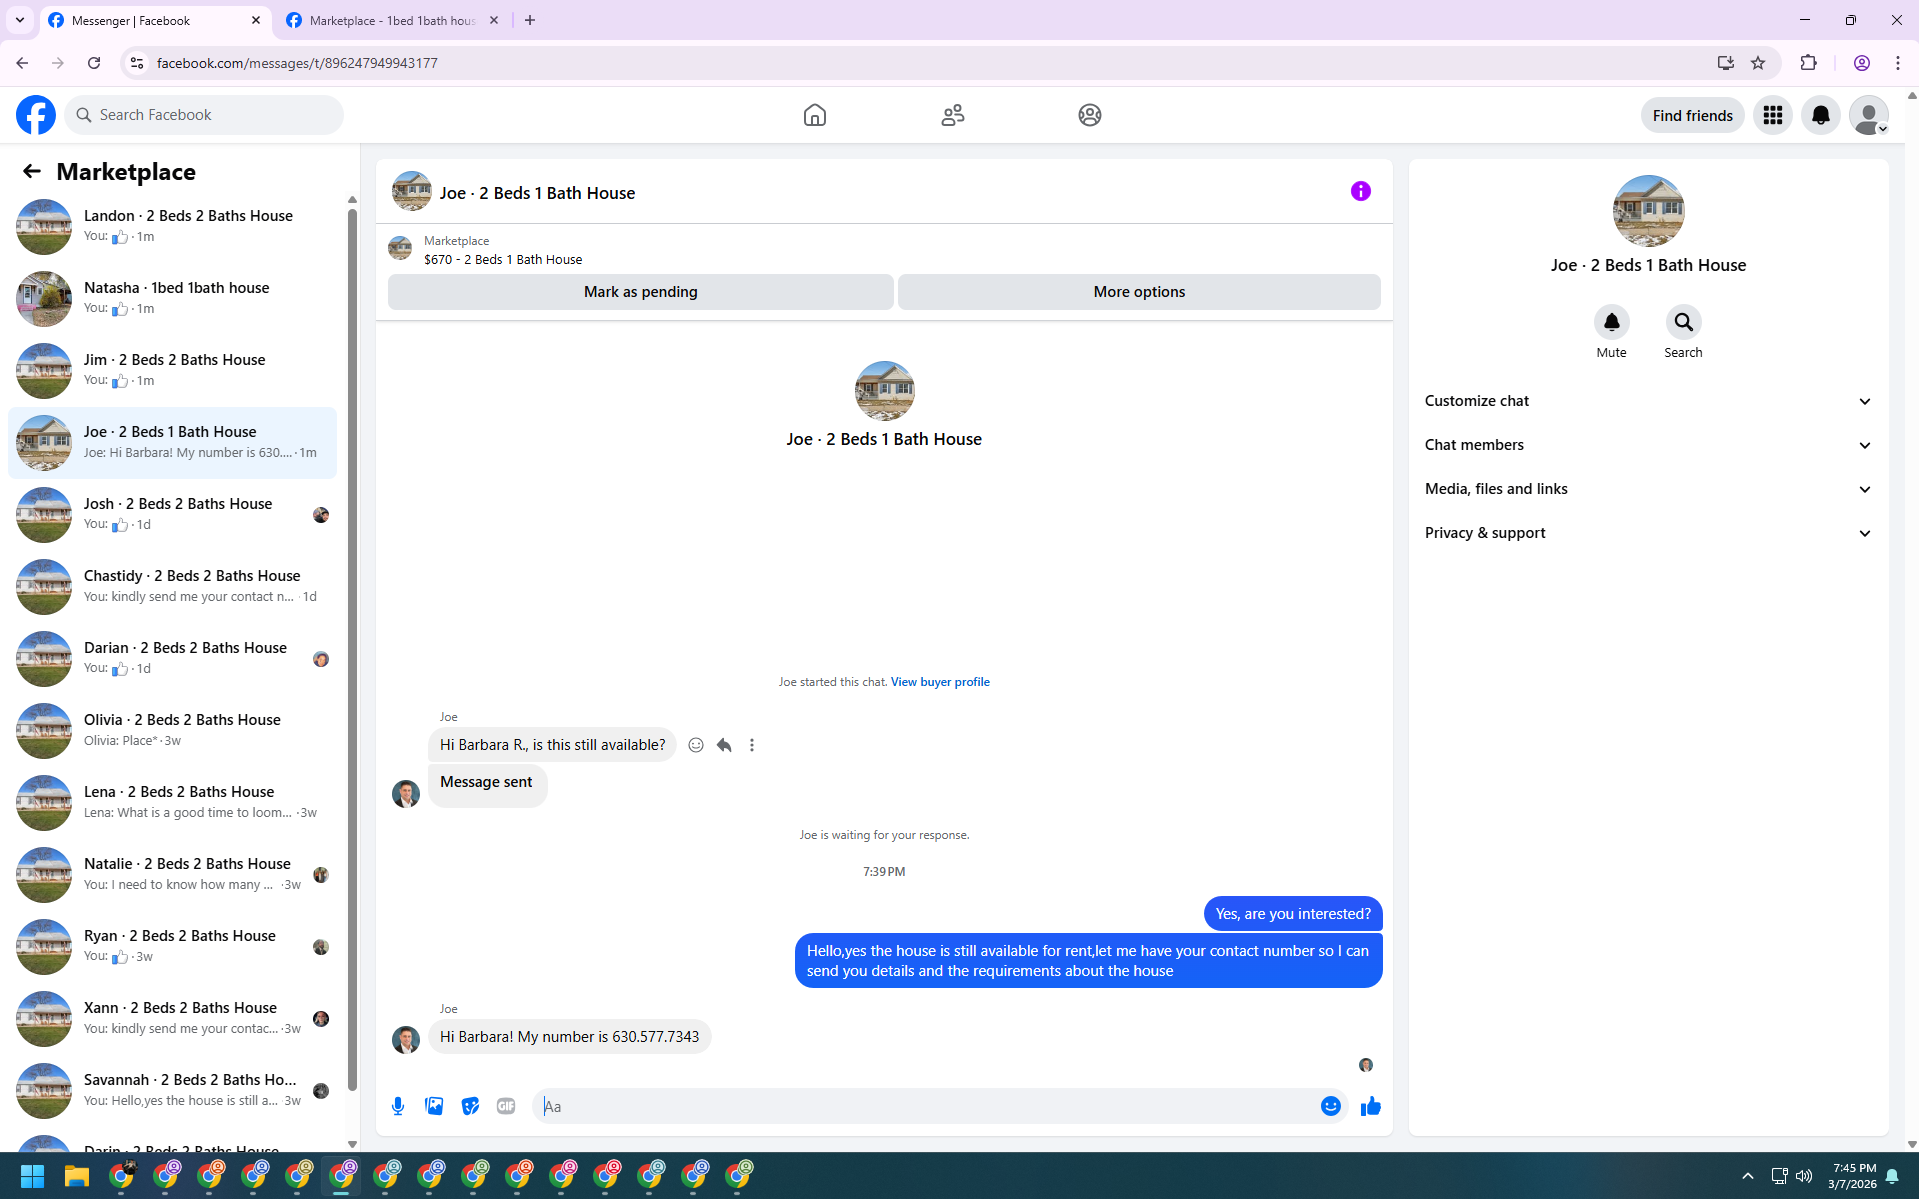Mute the chat with the bell icon
This screenshot has height=1199, width=1919.
point(1611,322)
